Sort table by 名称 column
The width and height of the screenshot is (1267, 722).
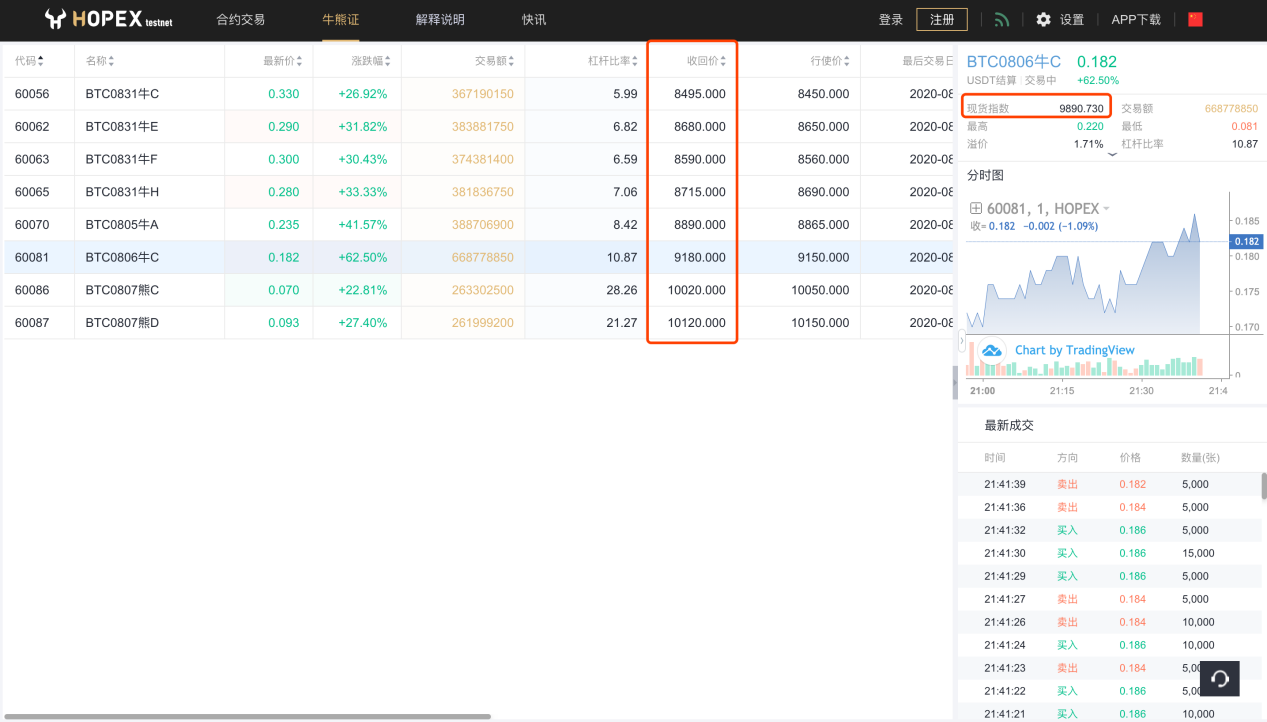tap(100, 61)
